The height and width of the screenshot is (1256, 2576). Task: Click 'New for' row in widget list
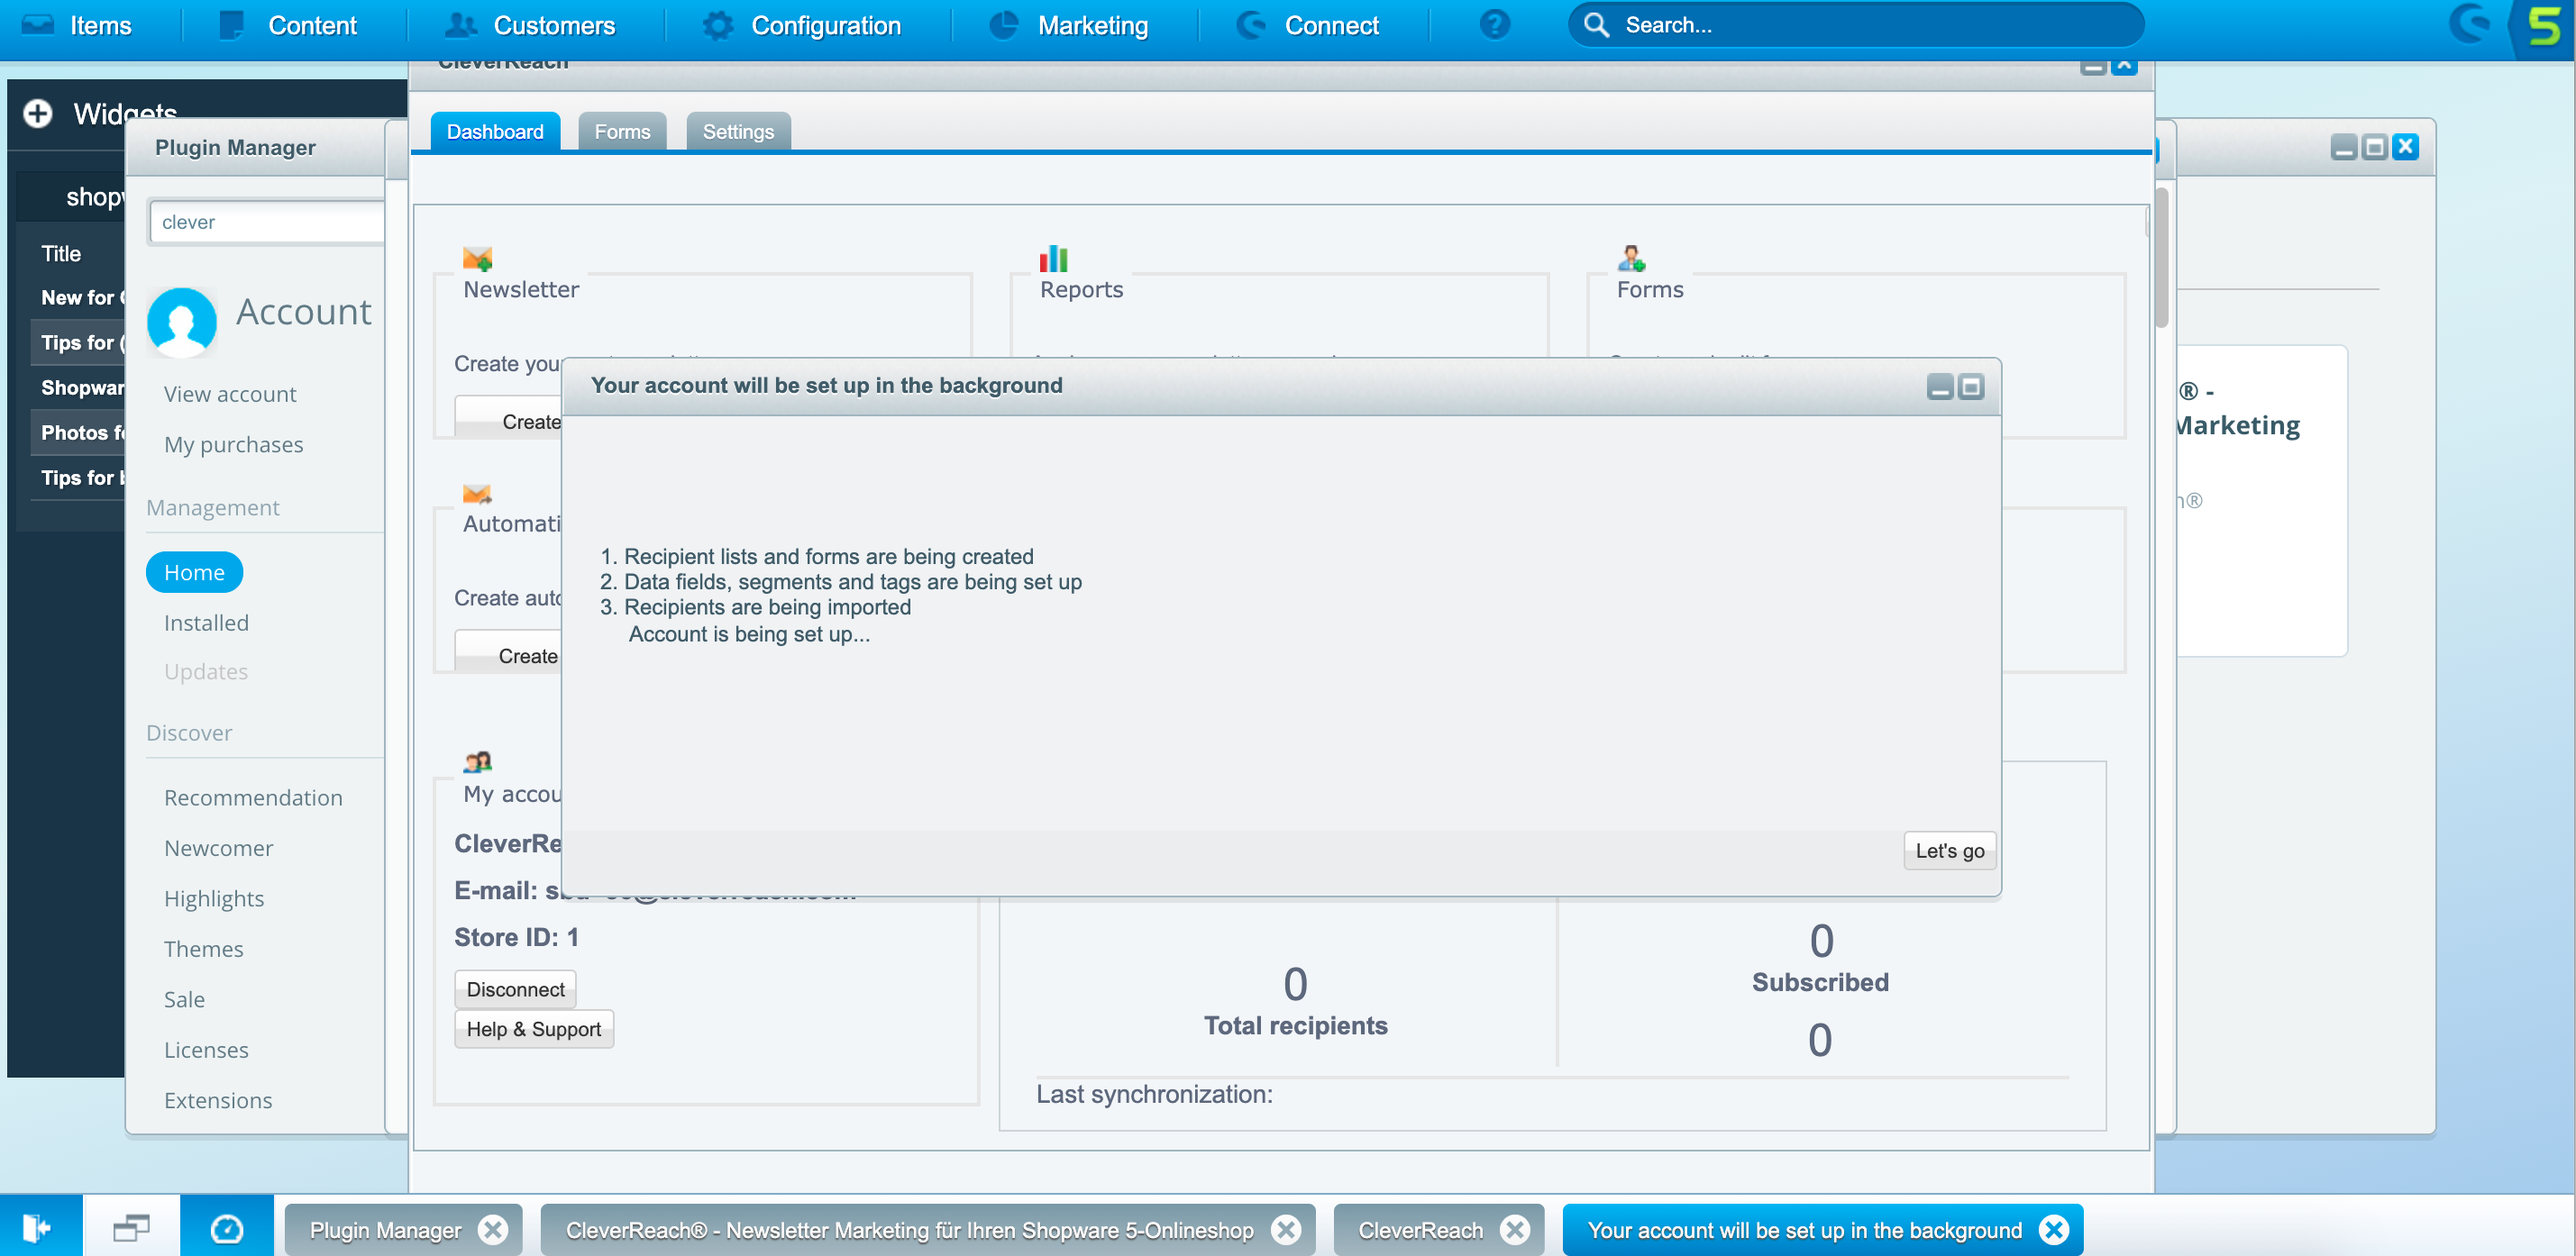tap(78, 298)
